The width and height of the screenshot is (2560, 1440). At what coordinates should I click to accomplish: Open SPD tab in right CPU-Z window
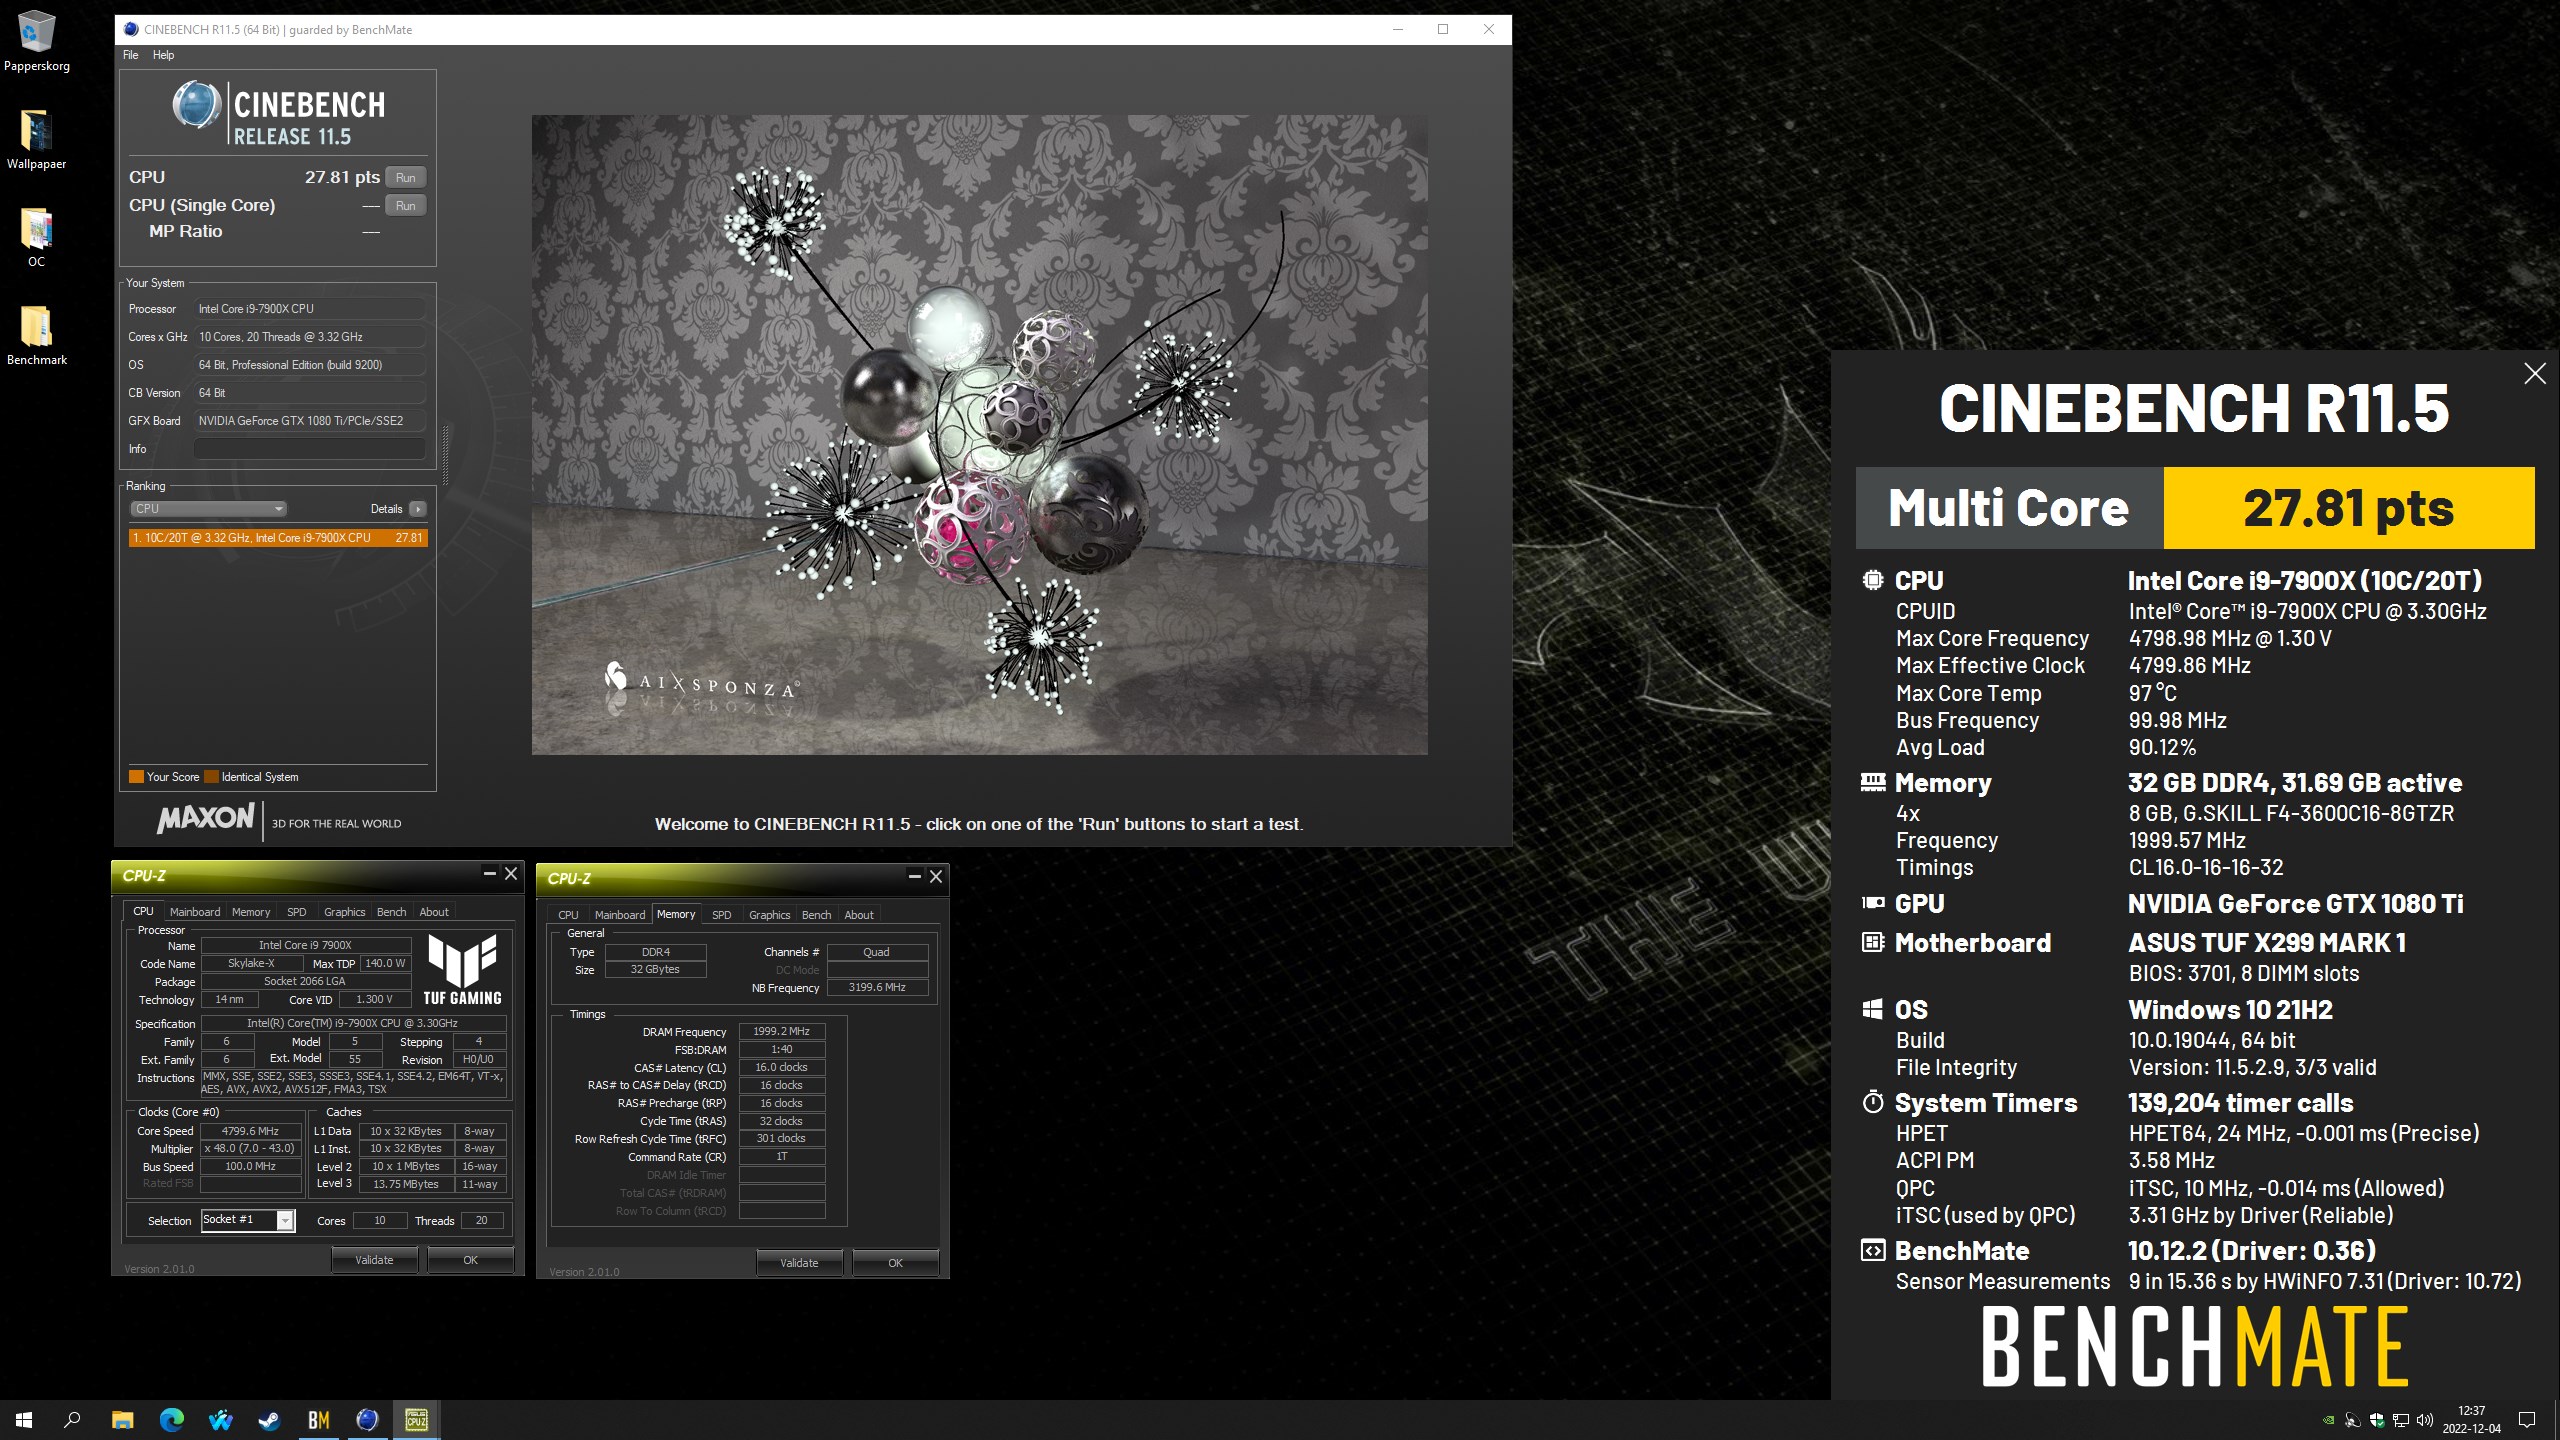tap(722, 915)
